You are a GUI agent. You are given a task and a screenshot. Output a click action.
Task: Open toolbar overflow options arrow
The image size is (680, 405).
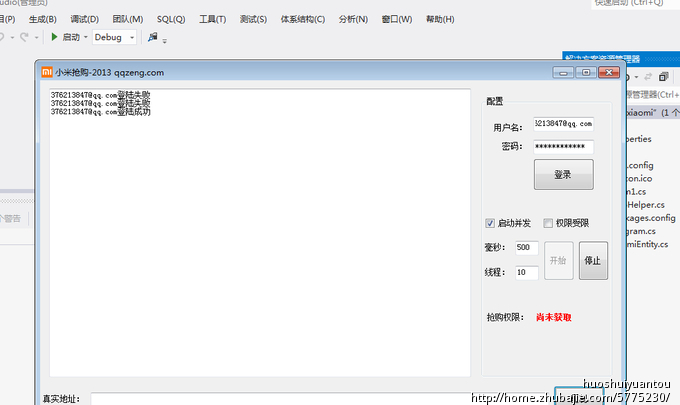click(x=164, y=41)
